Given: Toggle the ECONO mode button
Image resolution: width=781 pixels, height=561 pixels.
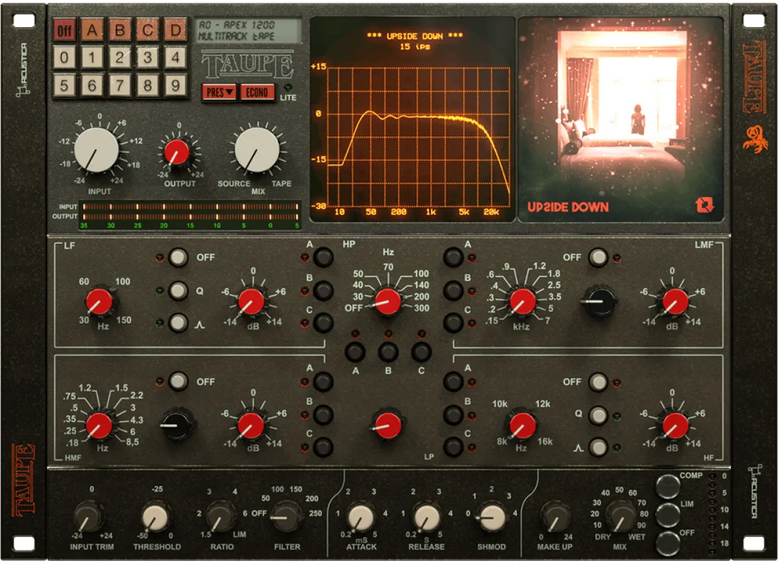Looking at the screenshot, I should coord(256,92).
